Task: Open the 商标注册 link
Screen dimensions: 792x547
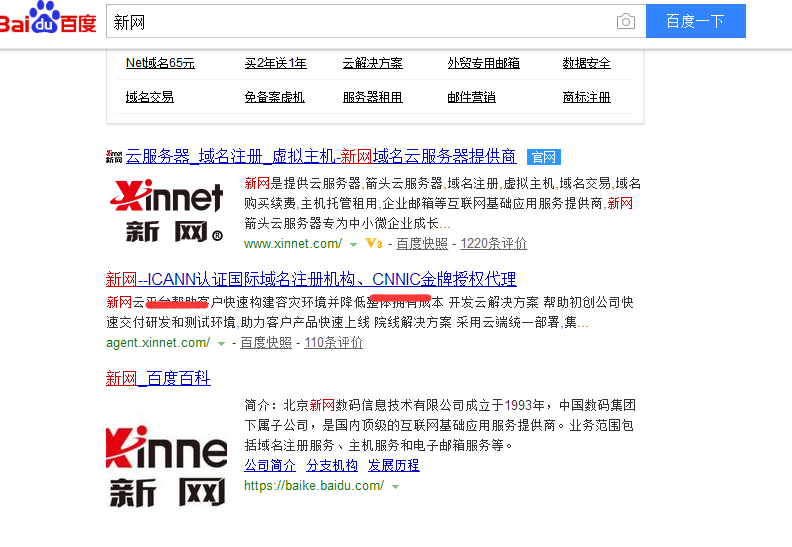Action: click(586, 97)
